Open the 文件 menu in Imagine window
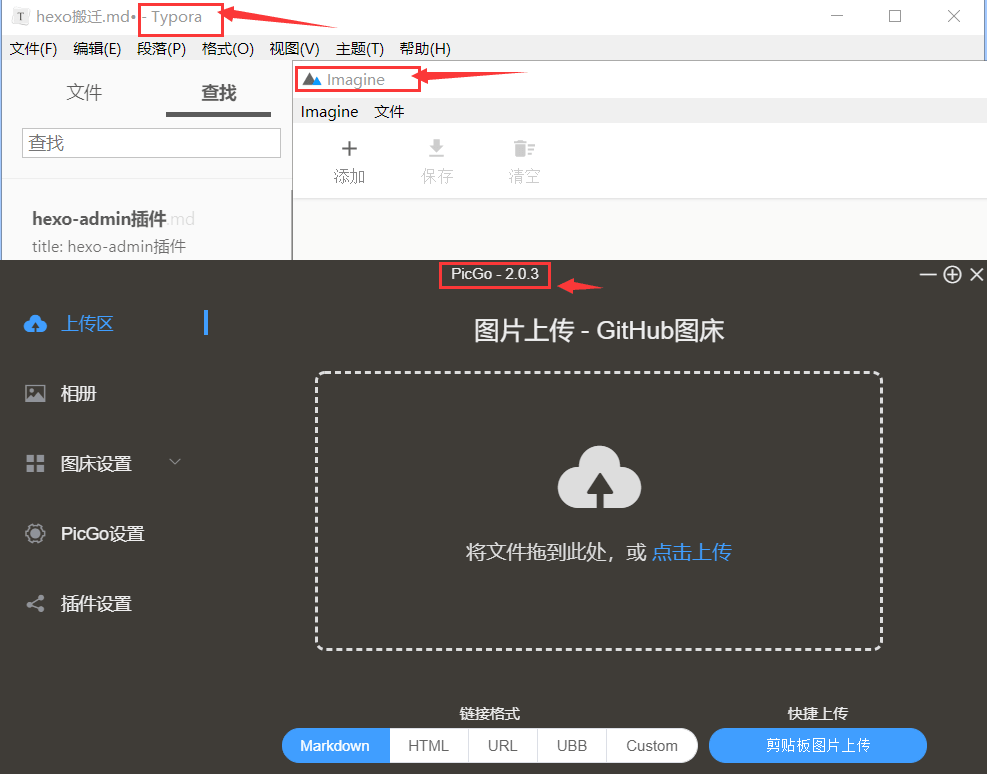The width and height of the screenshot is (987, 774). coord(389,112)
